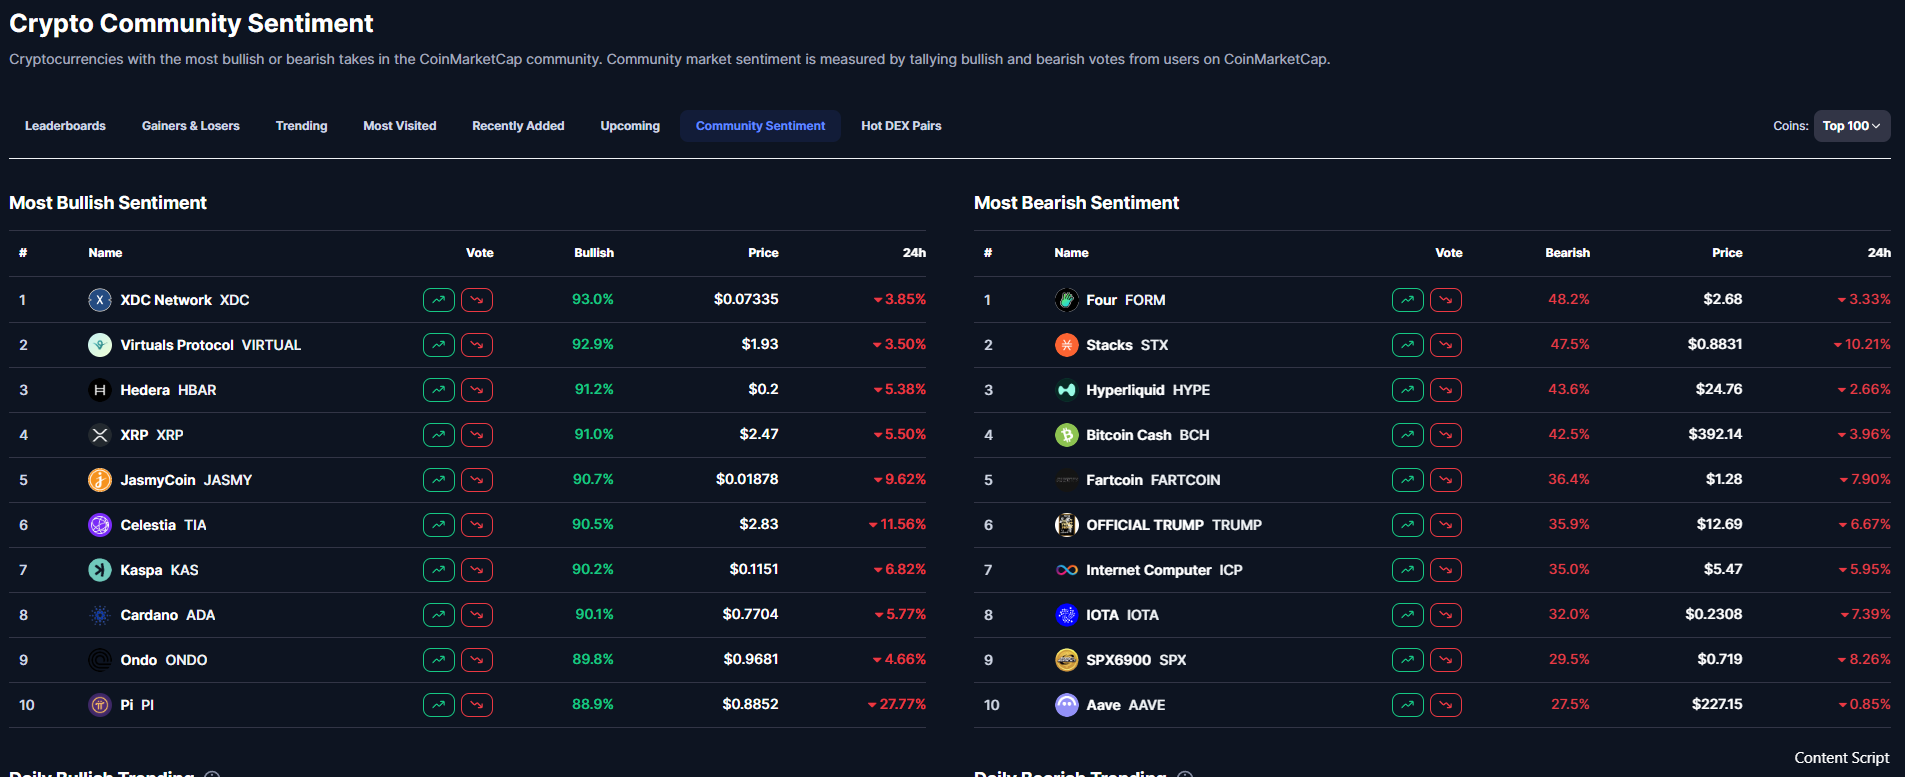Click the Bearish column header
Image resolution: width=1905 pixels, height=777 pixels.
click(1568, 253)
